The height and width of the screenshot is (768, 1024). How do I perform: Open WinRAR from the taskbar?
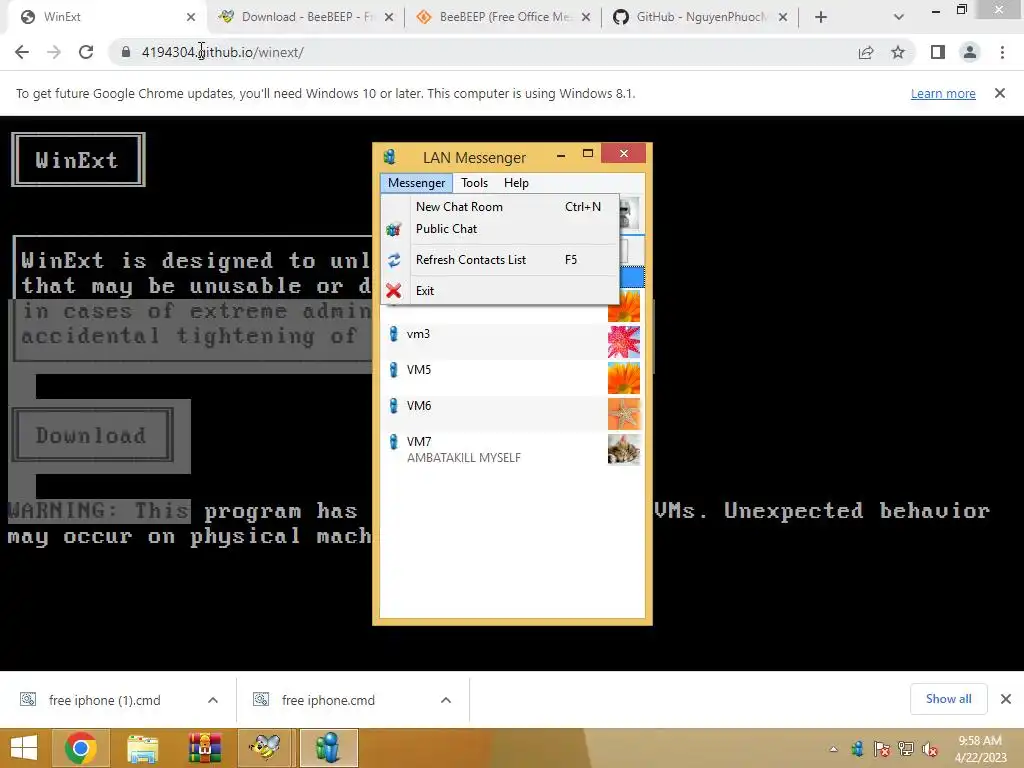[204, 748]
